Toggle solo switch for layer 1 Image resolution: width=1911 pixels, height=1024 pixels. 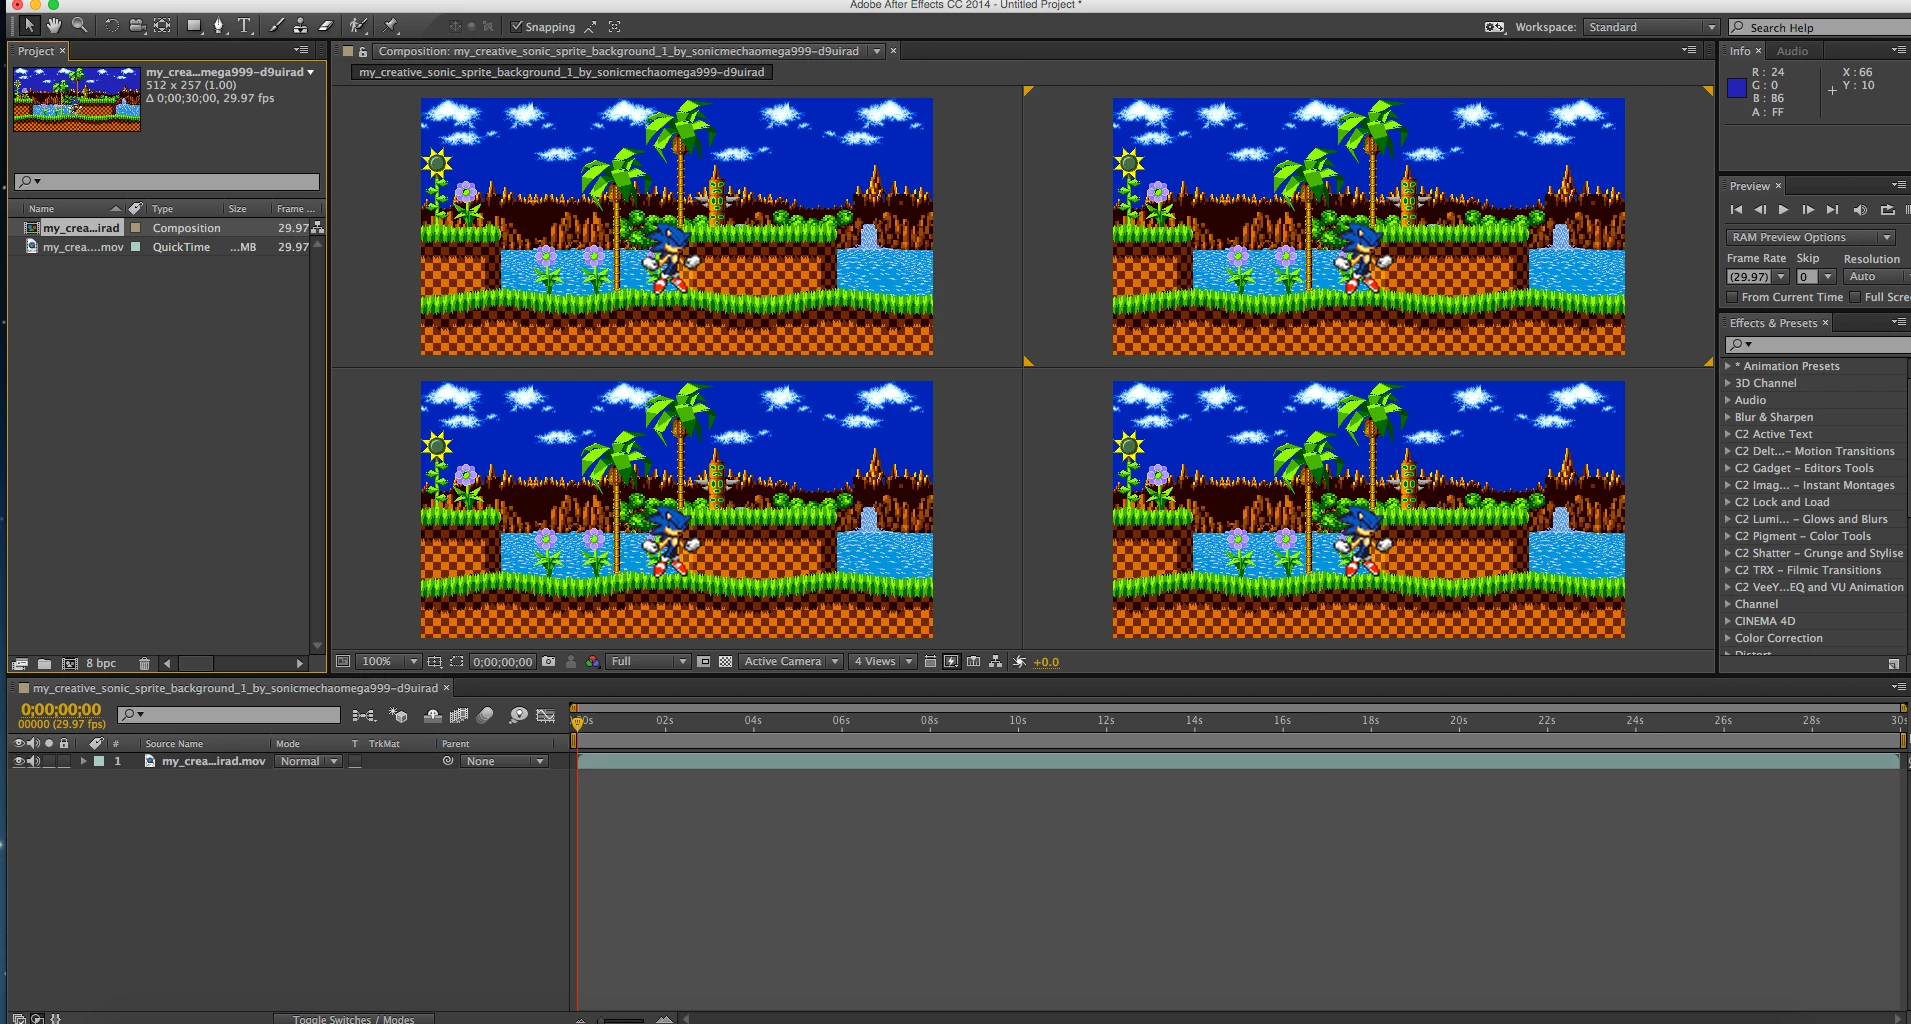coord(49,761)
